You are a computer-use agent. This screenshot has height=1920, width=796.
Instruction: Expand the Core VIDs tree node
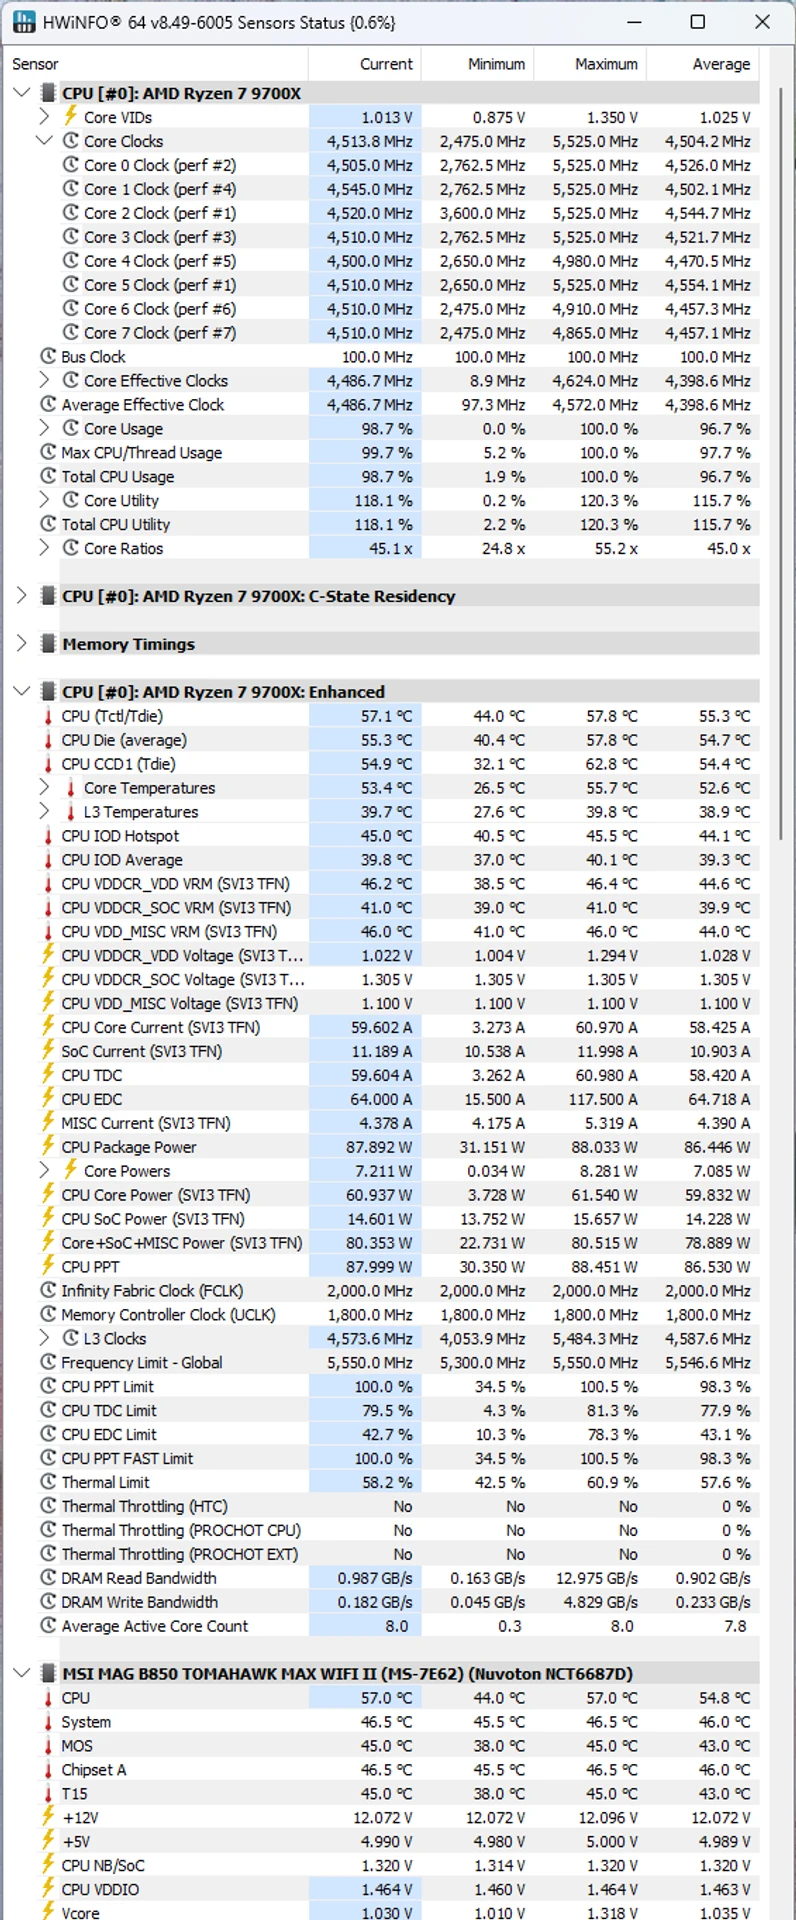click(44, 116)
